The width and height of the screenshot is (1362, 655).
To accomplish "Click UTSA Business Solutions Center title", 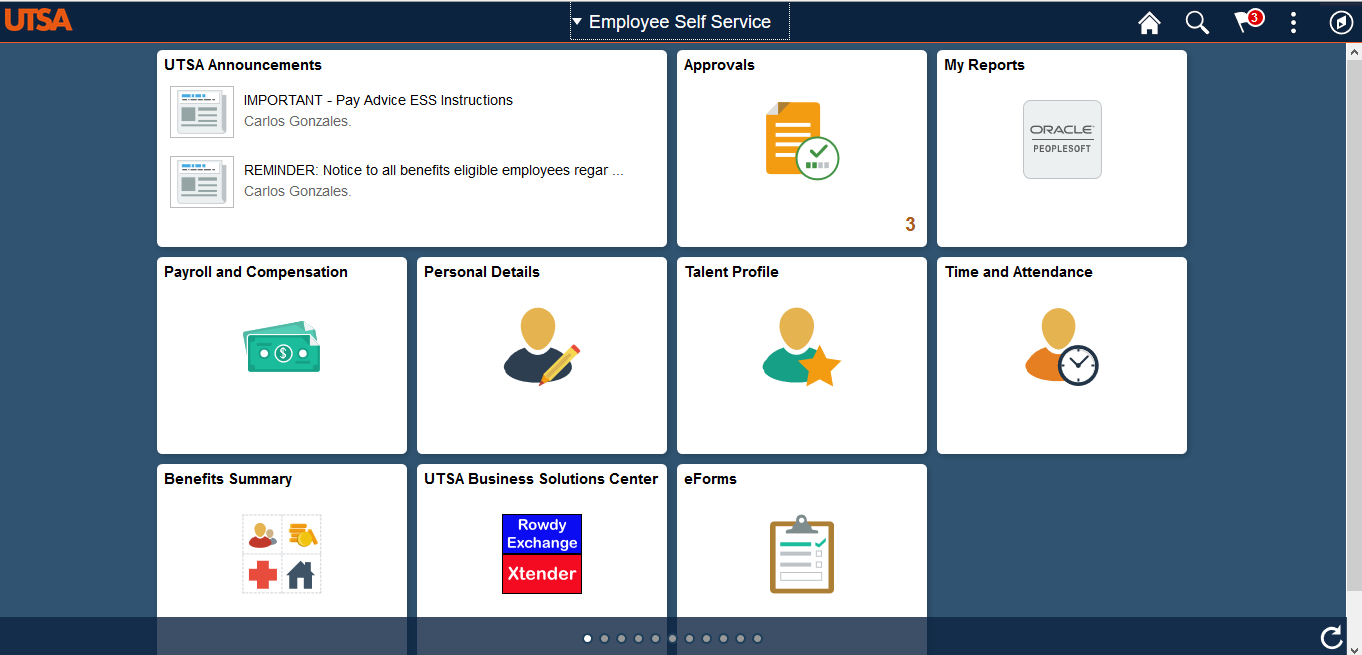I will click(x=541, y=479).
